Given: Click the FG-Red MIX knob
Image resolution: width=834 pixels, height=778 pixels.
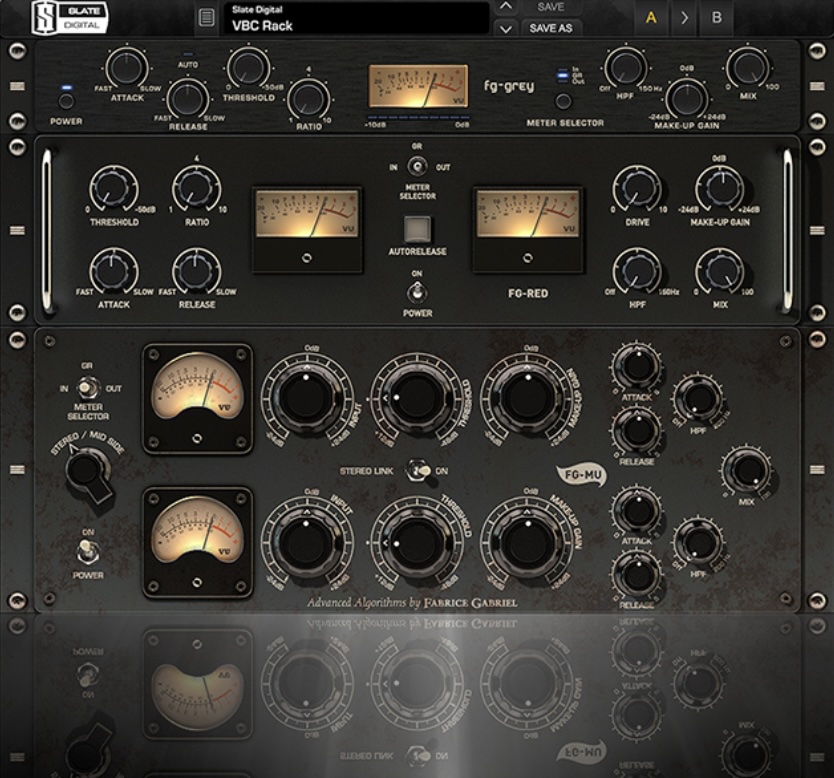Looking at the screenshot, I should 720,272.
